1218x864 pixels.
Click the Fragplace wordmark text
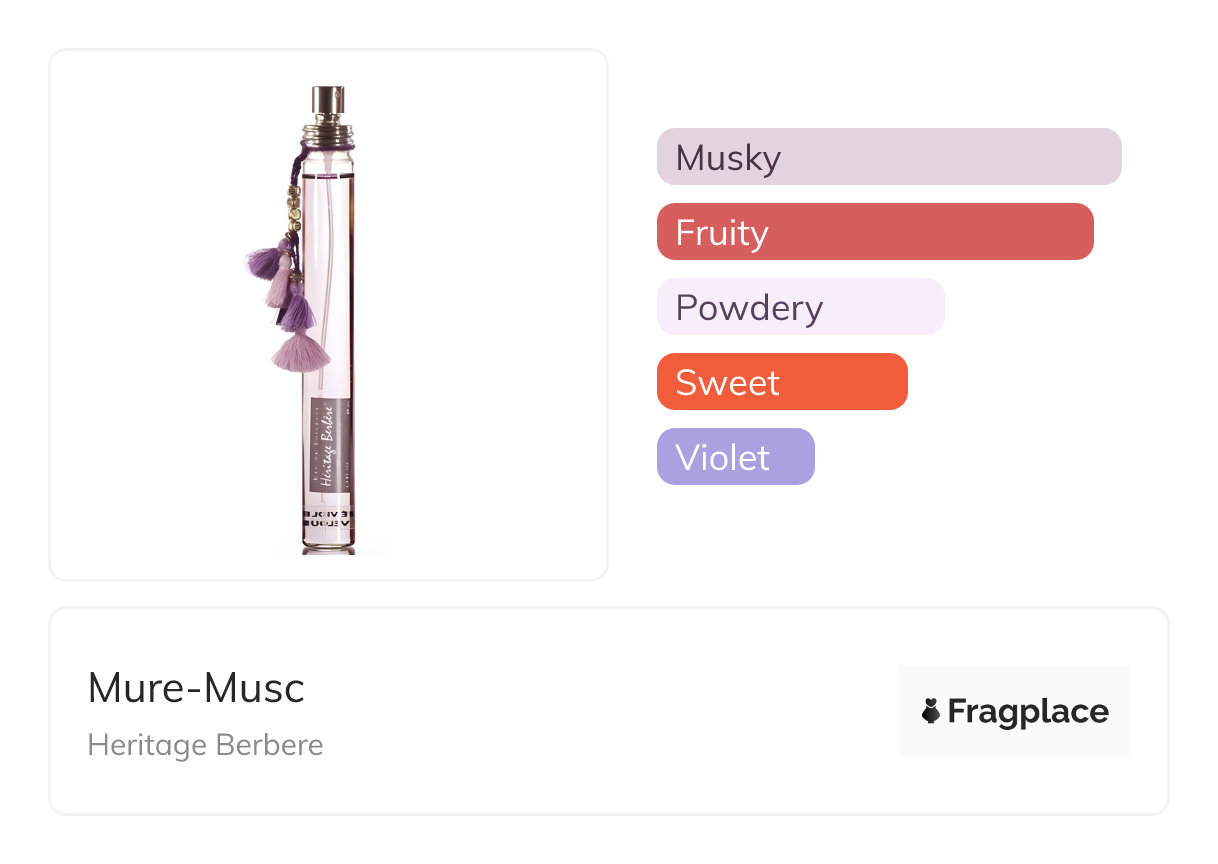(1028, 711)
